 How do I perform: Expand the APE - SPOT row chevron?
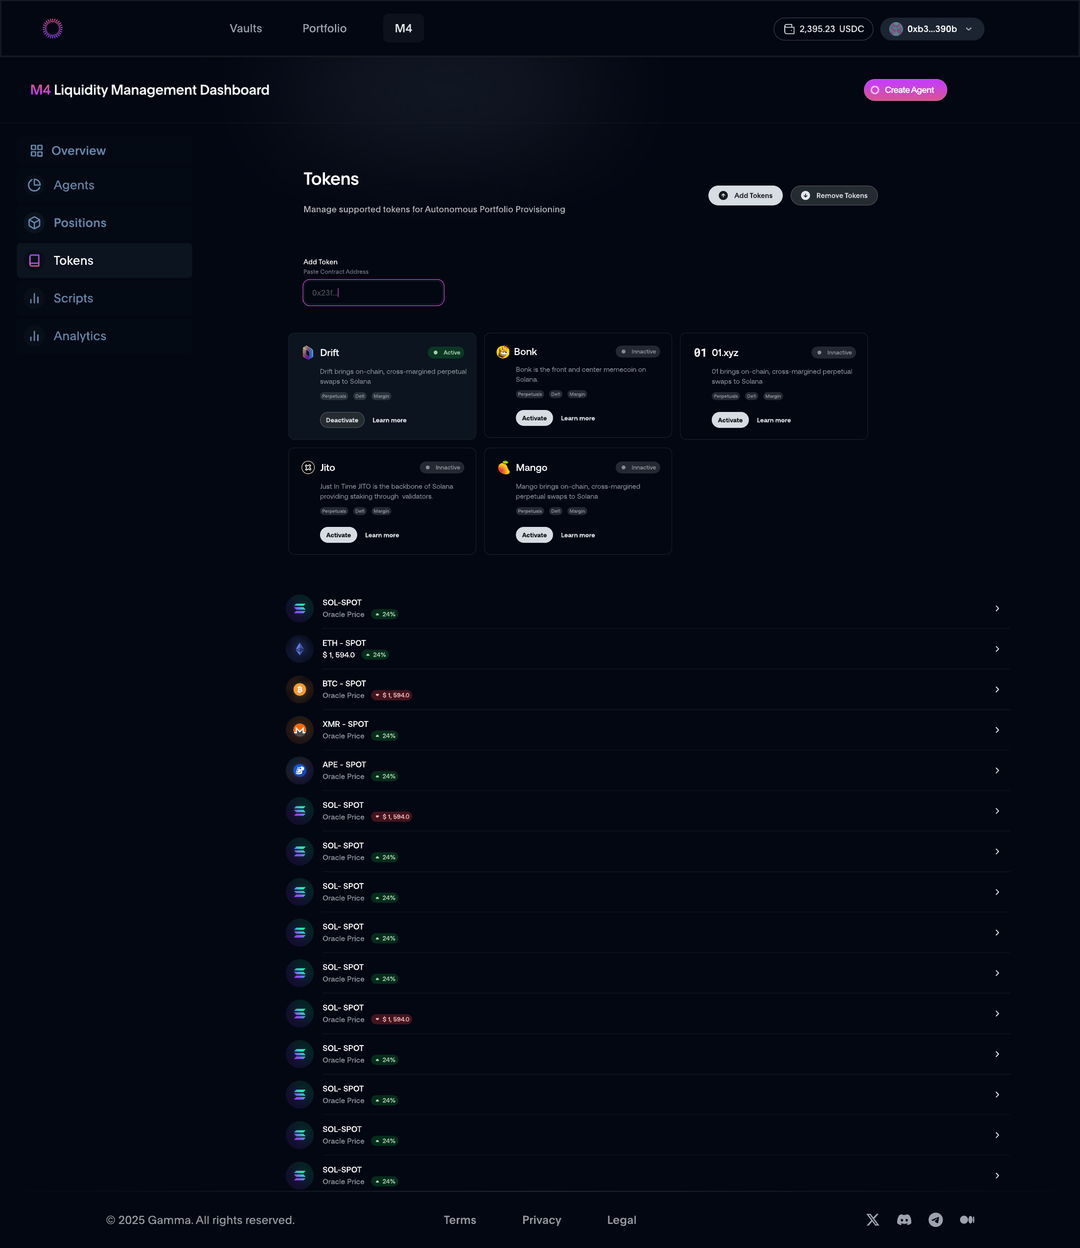click(997, 770)
